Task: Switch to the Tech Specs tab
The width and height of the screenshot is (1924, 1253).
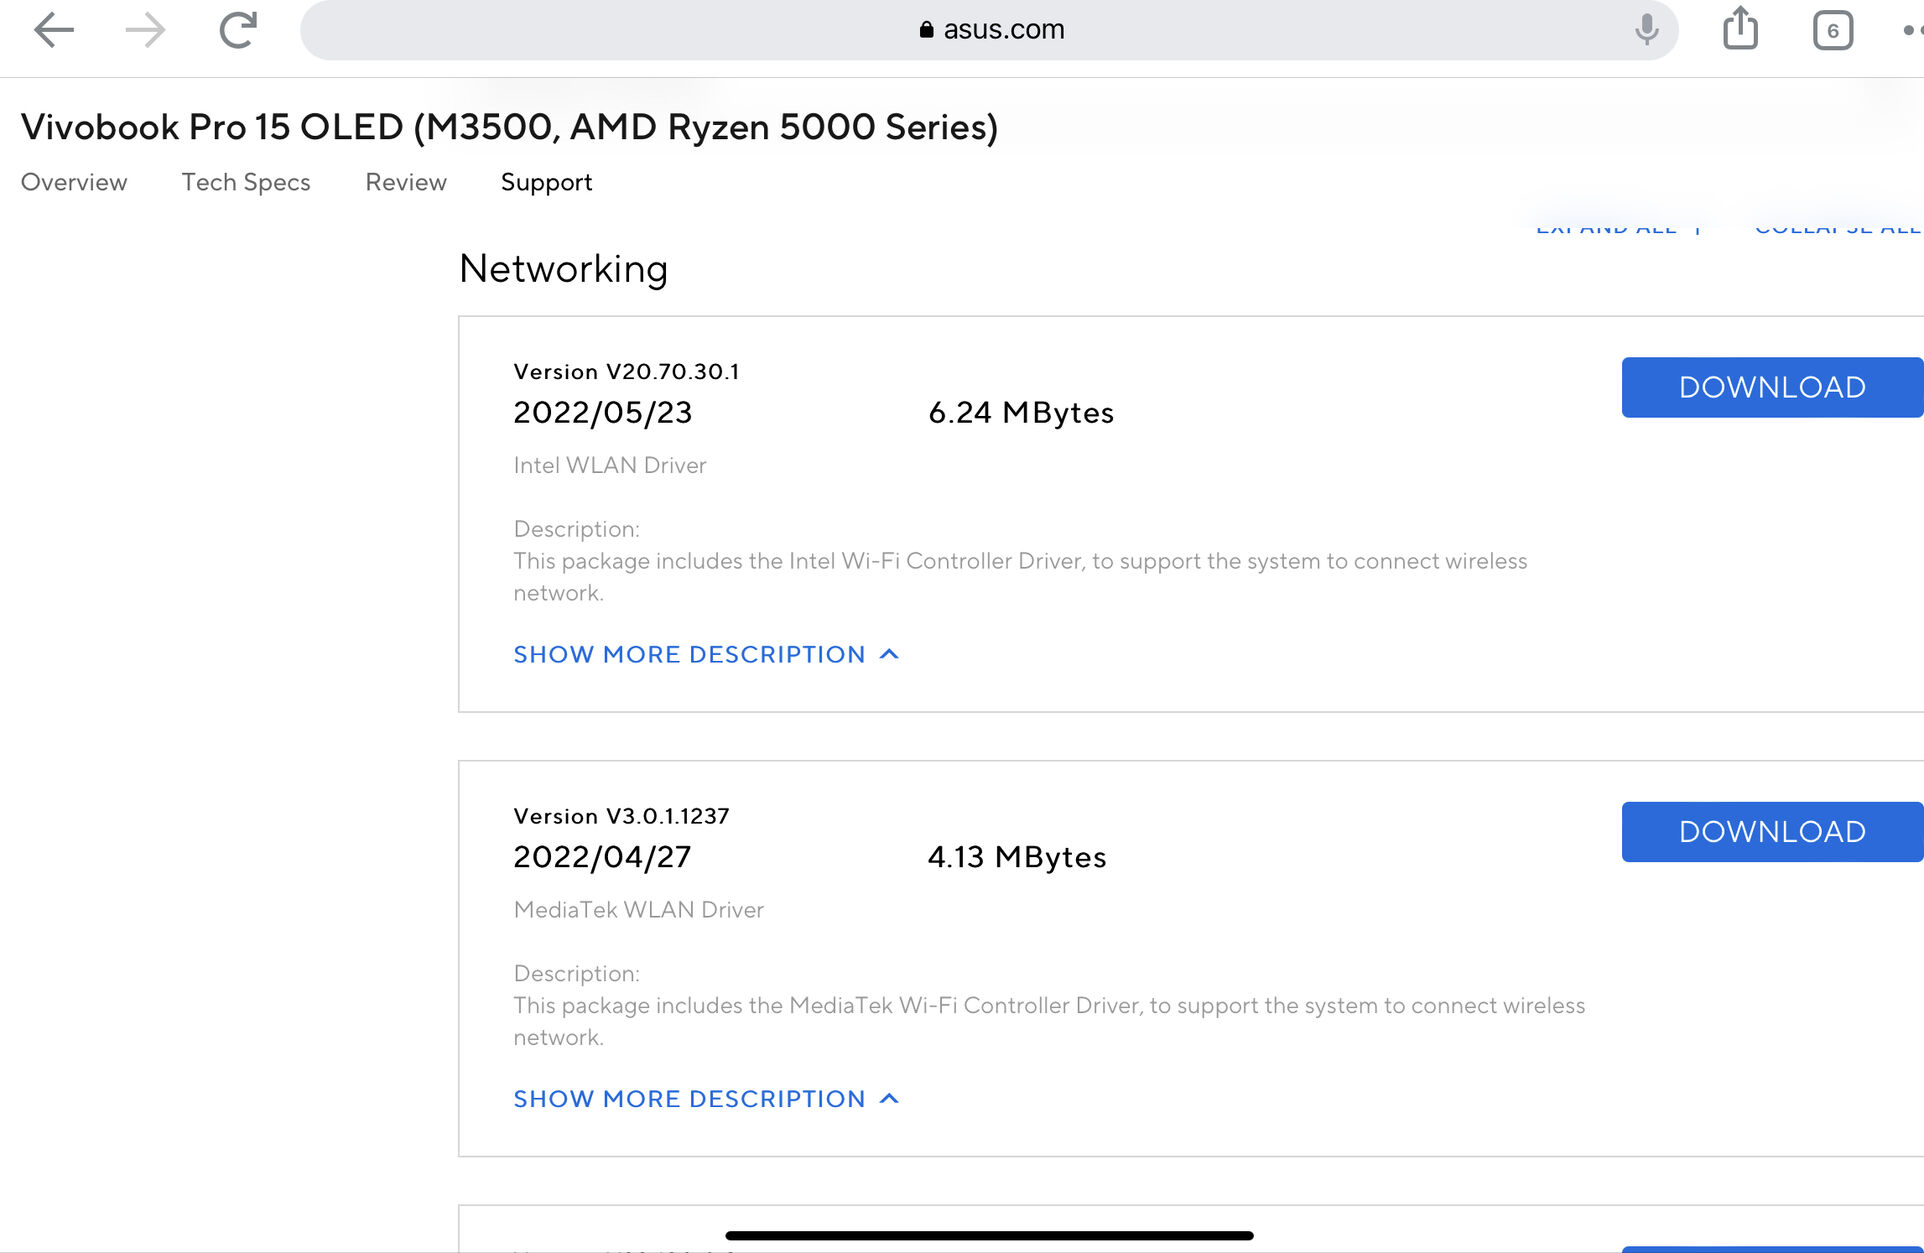Action: coord(246,182)
